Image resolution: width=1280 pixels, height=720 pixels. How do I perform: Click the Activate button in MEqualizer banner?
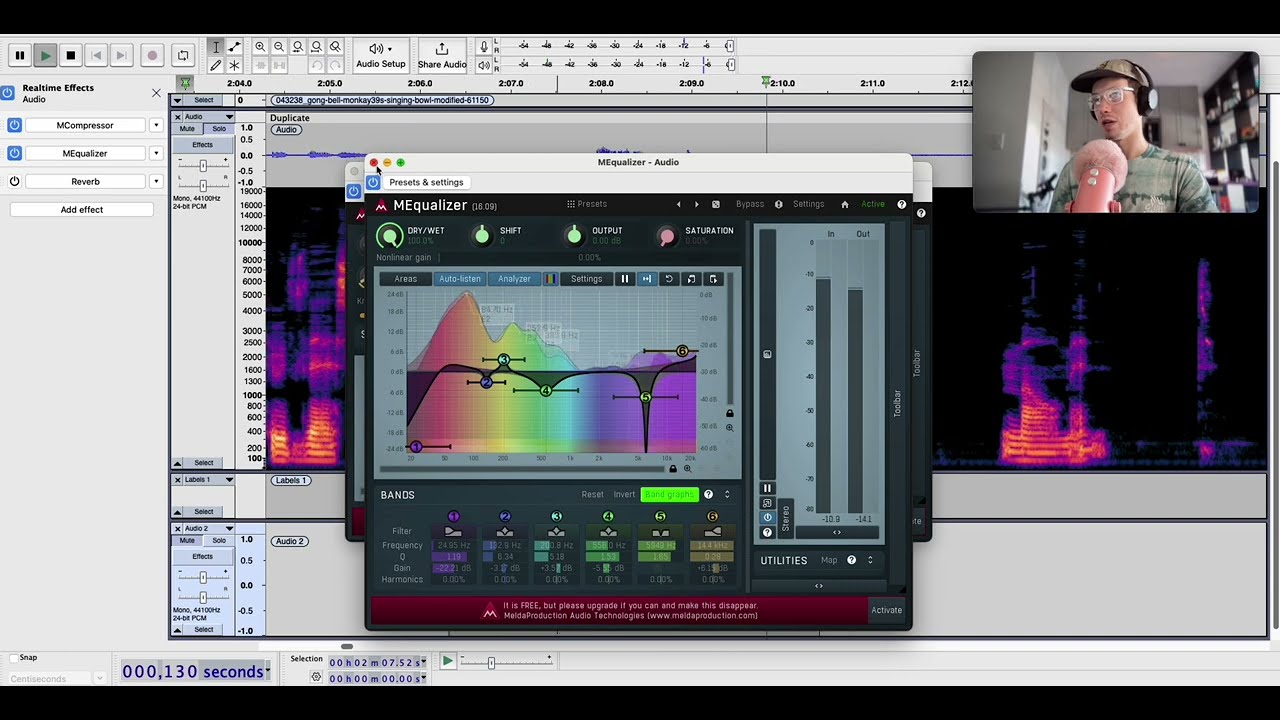pos(886,610)
